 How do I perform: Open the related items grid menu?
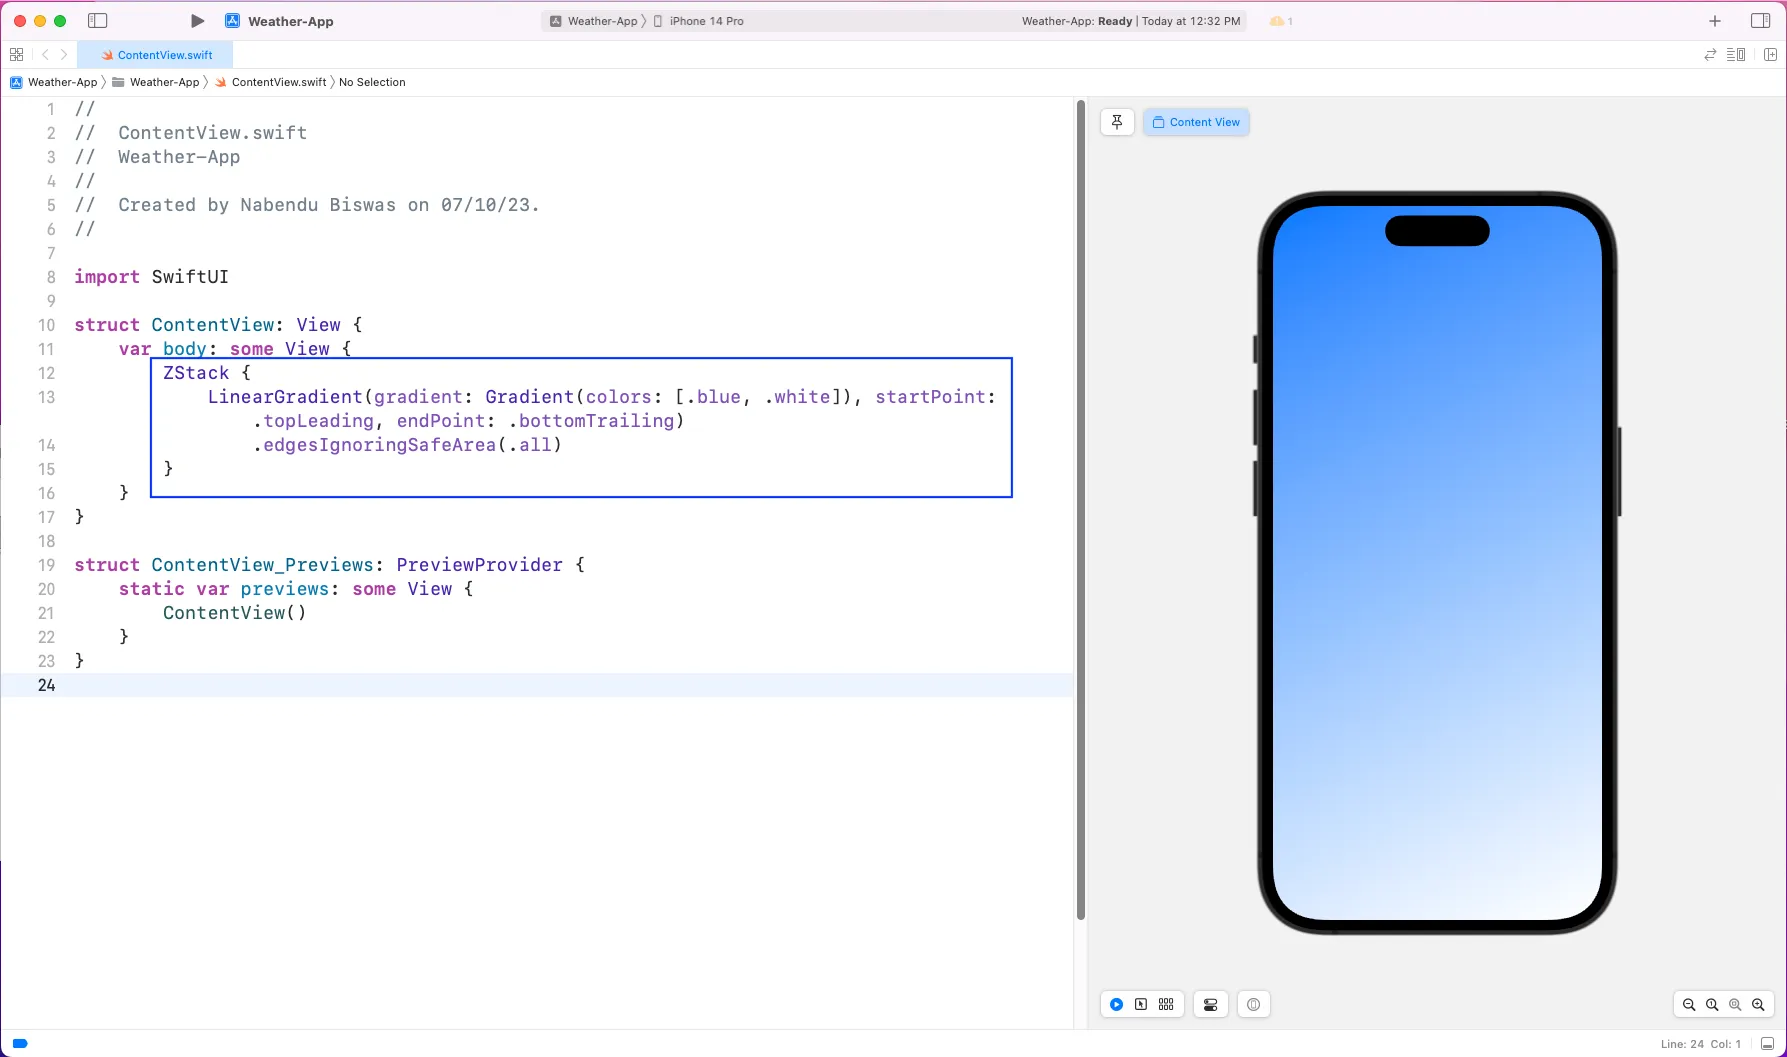pyautogui.click(x=16, y=55)
